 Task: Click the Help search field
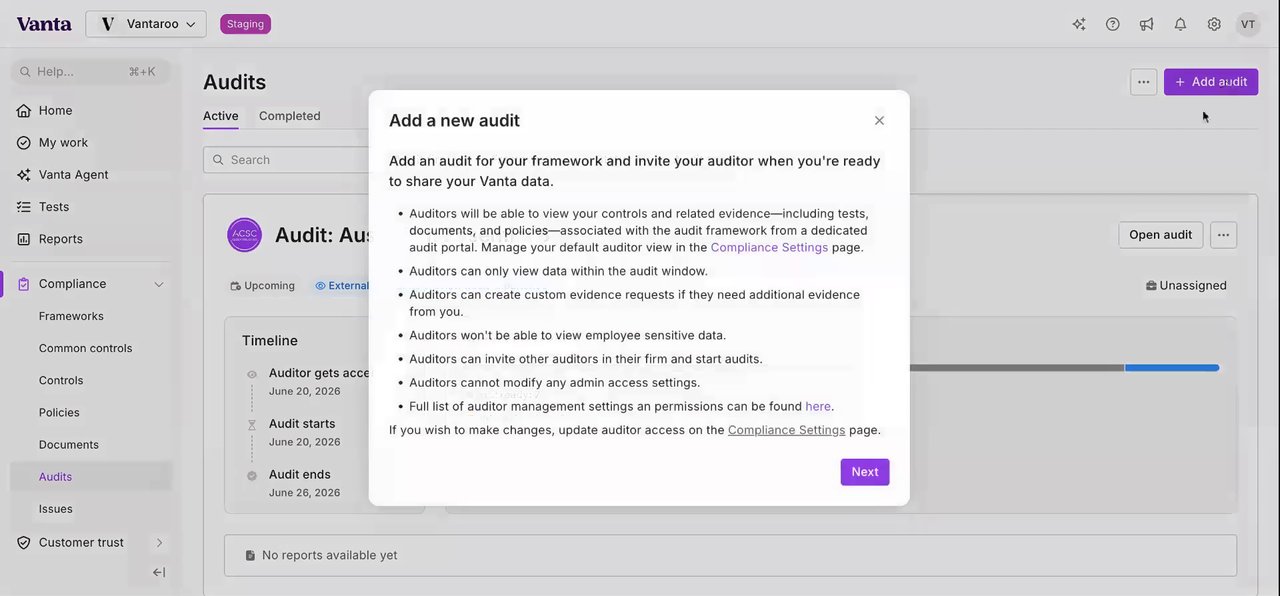pyautogui.click(x=90, y=72)
